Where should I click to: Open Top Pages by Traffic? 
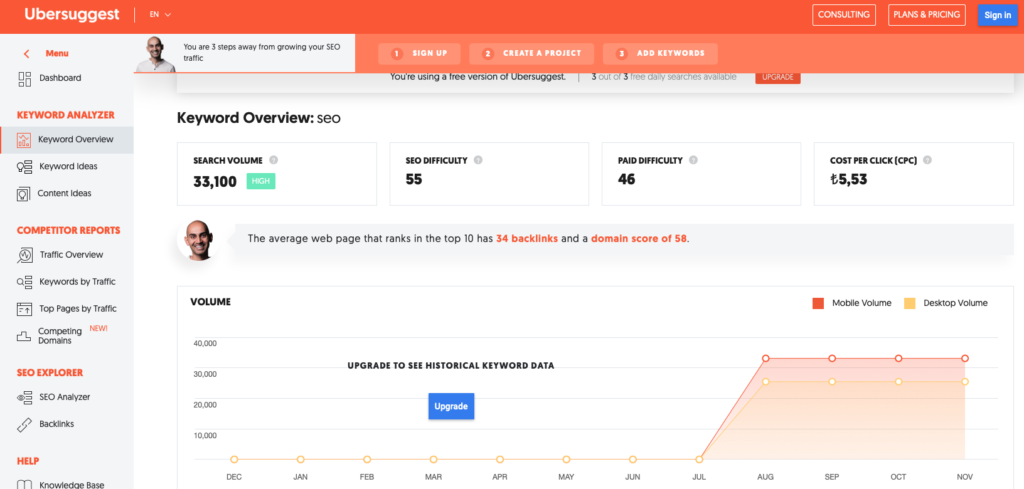(78, 309)
